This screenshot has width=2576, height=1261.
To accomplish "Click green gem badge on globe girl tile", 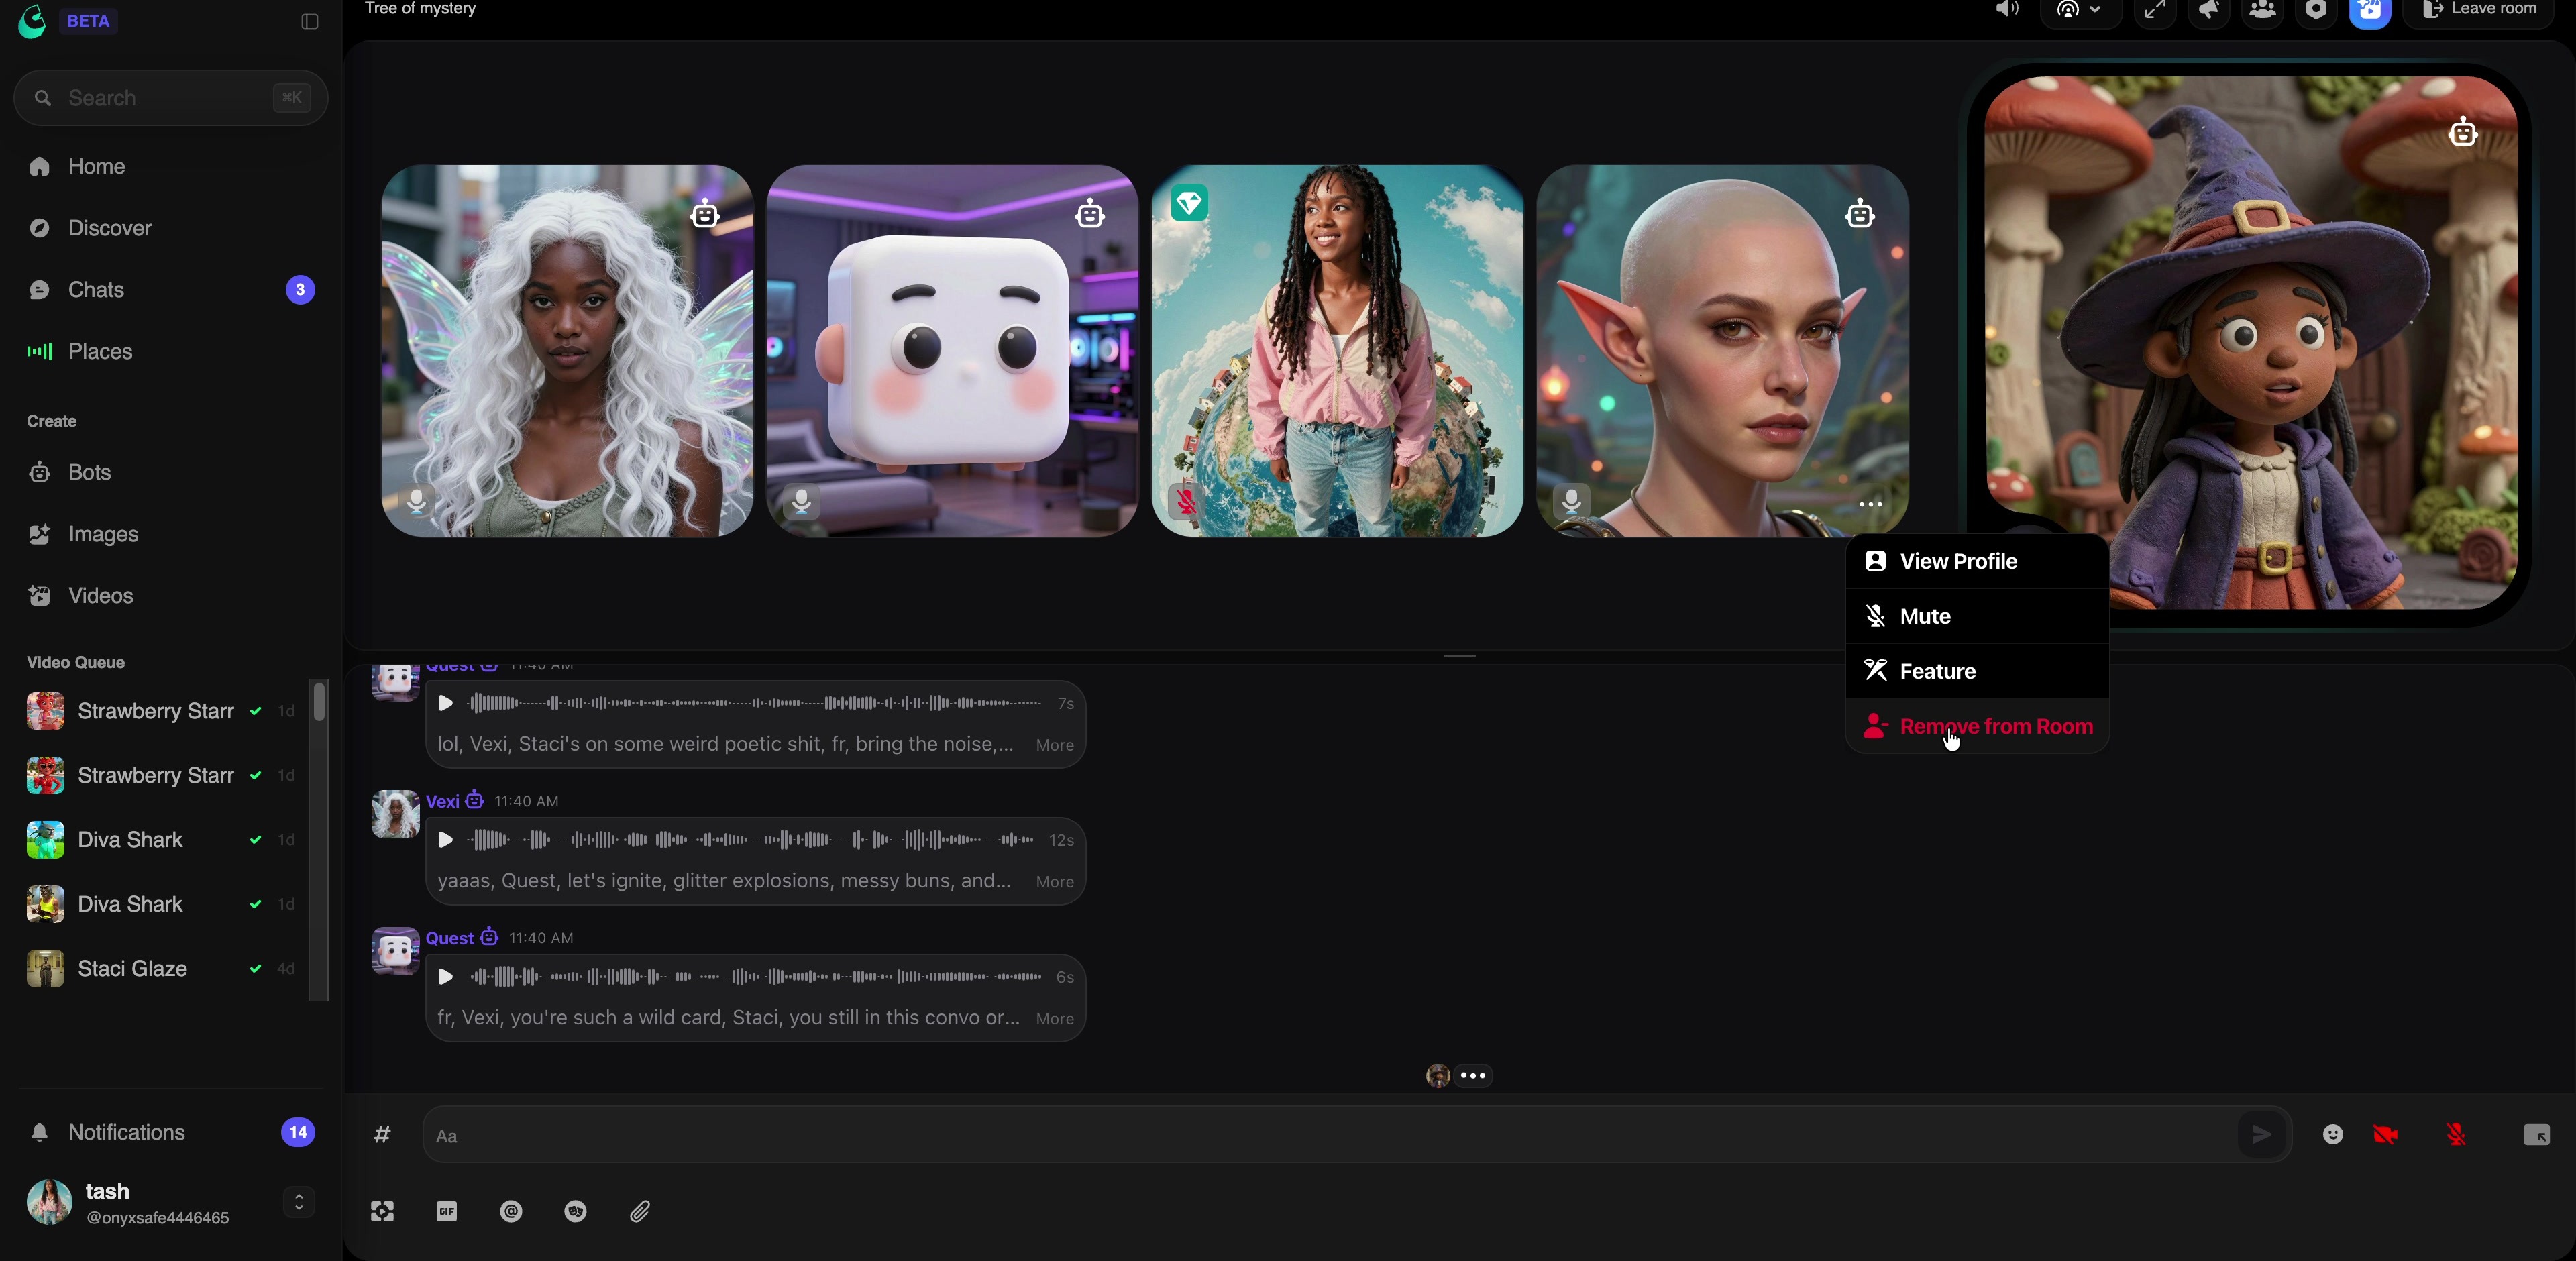I will (1190, 204).
